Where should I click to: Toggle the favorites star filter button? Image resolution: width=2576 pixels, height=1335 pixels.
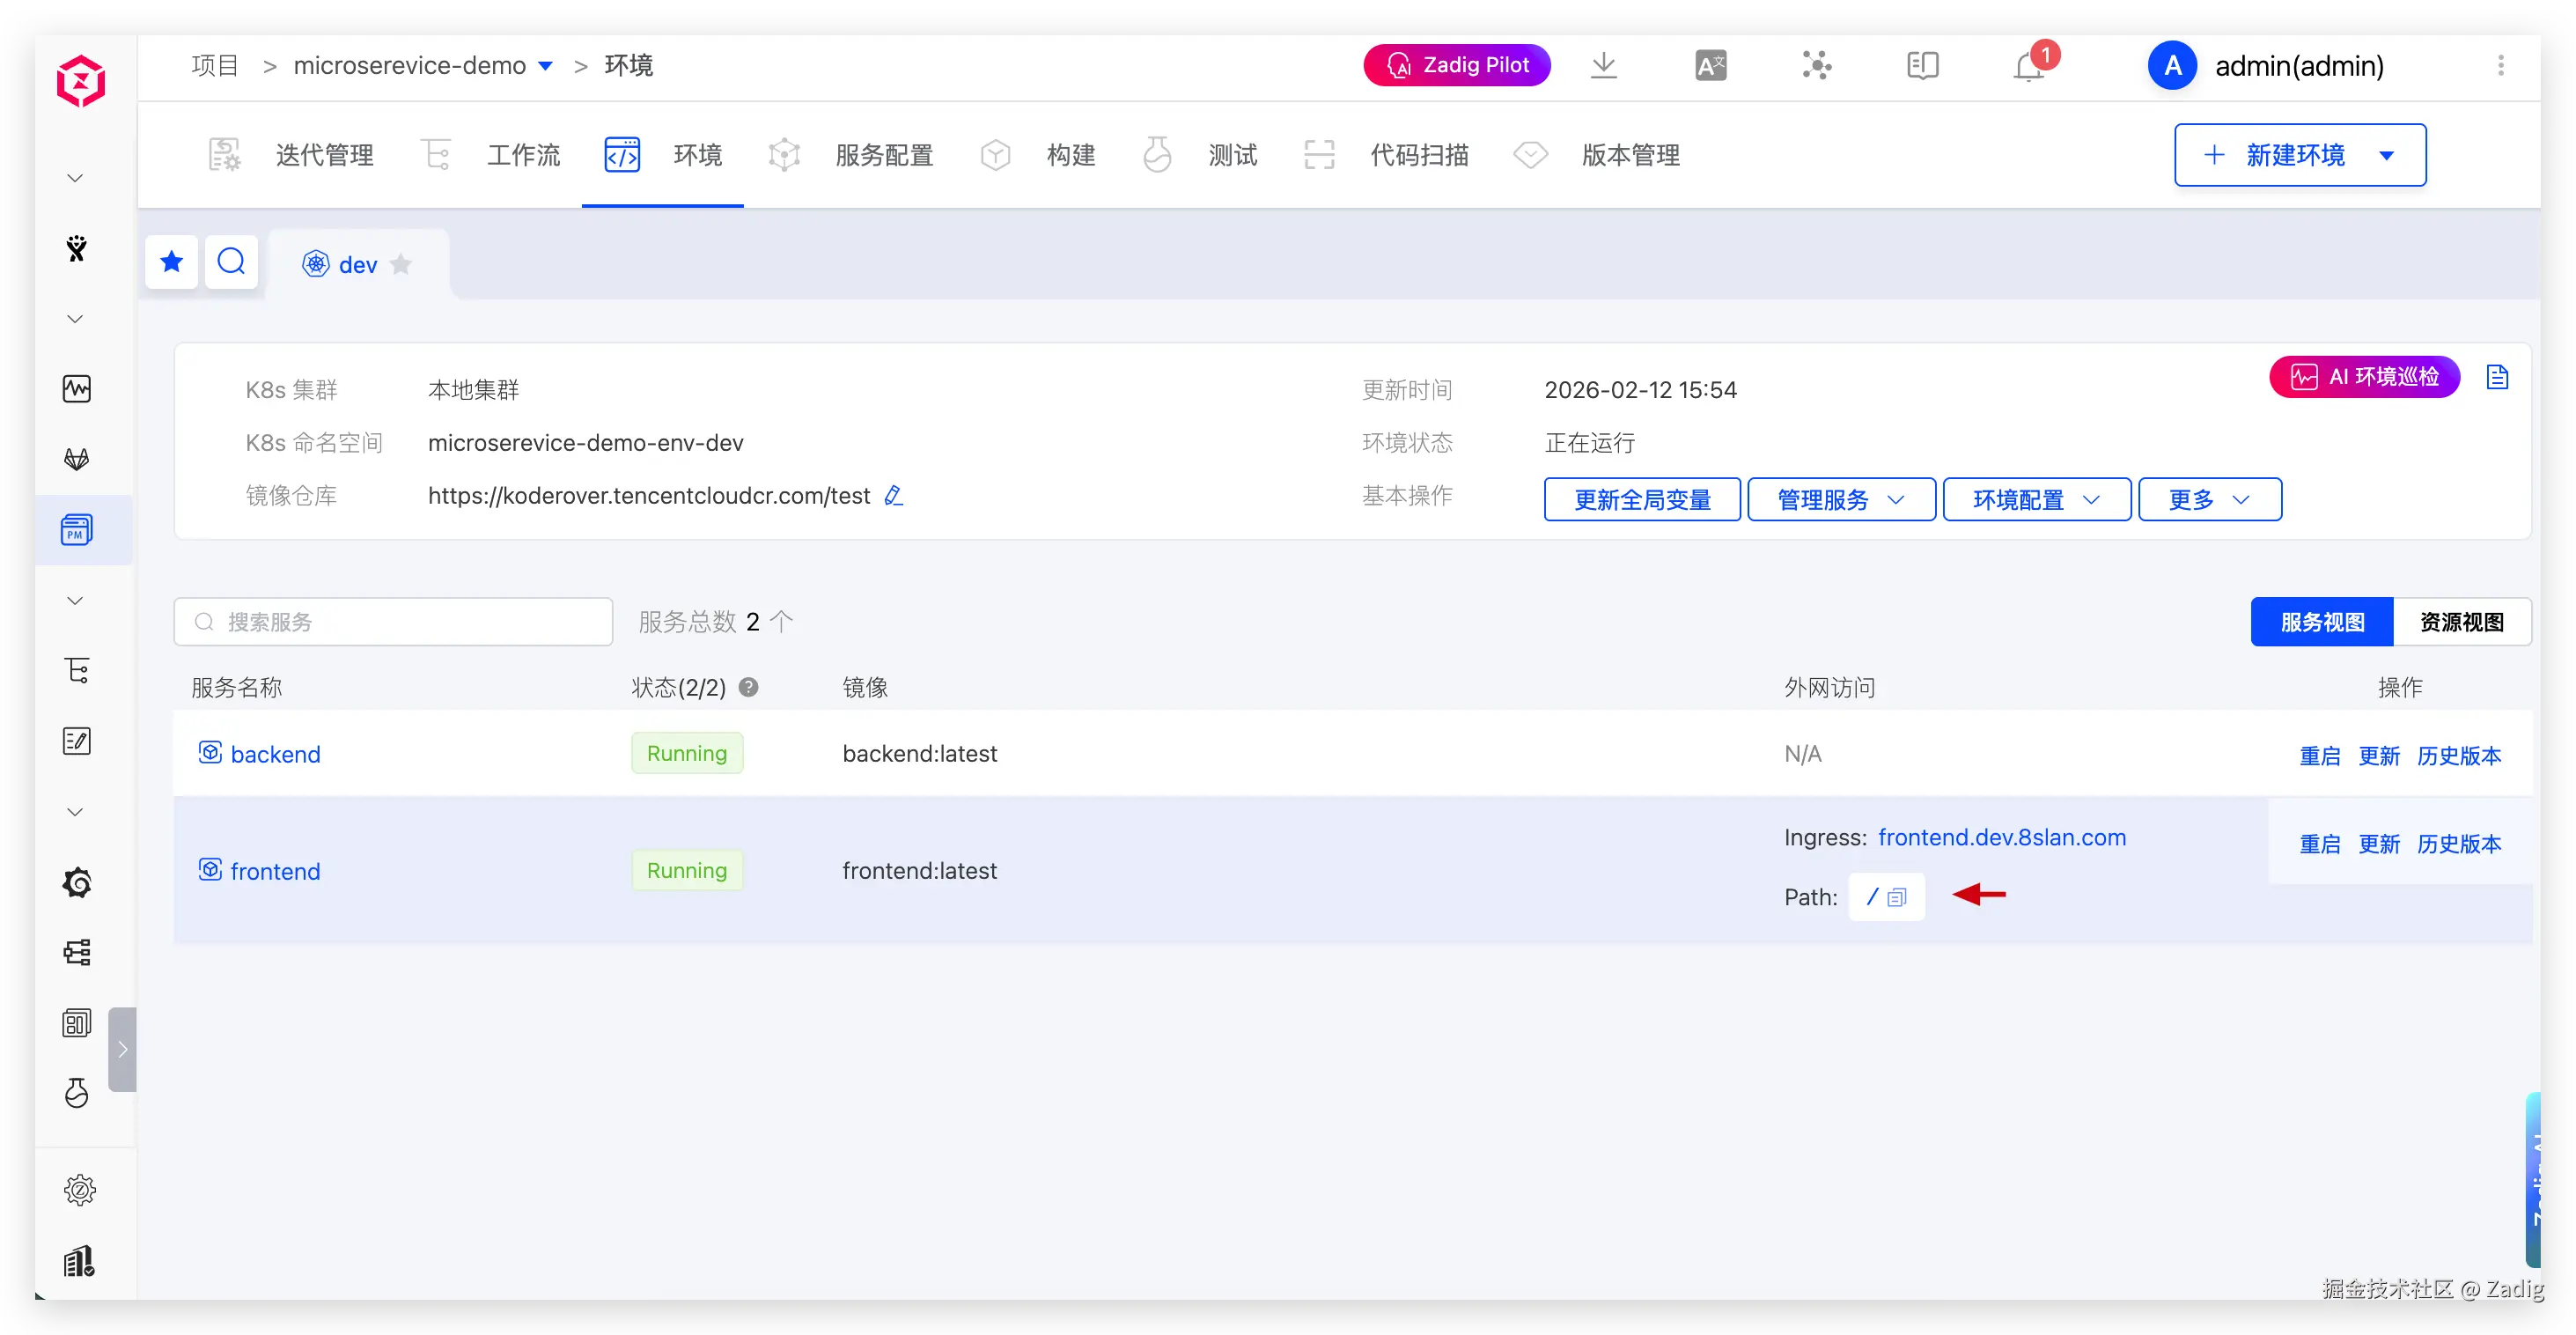[x=171, y=262]
